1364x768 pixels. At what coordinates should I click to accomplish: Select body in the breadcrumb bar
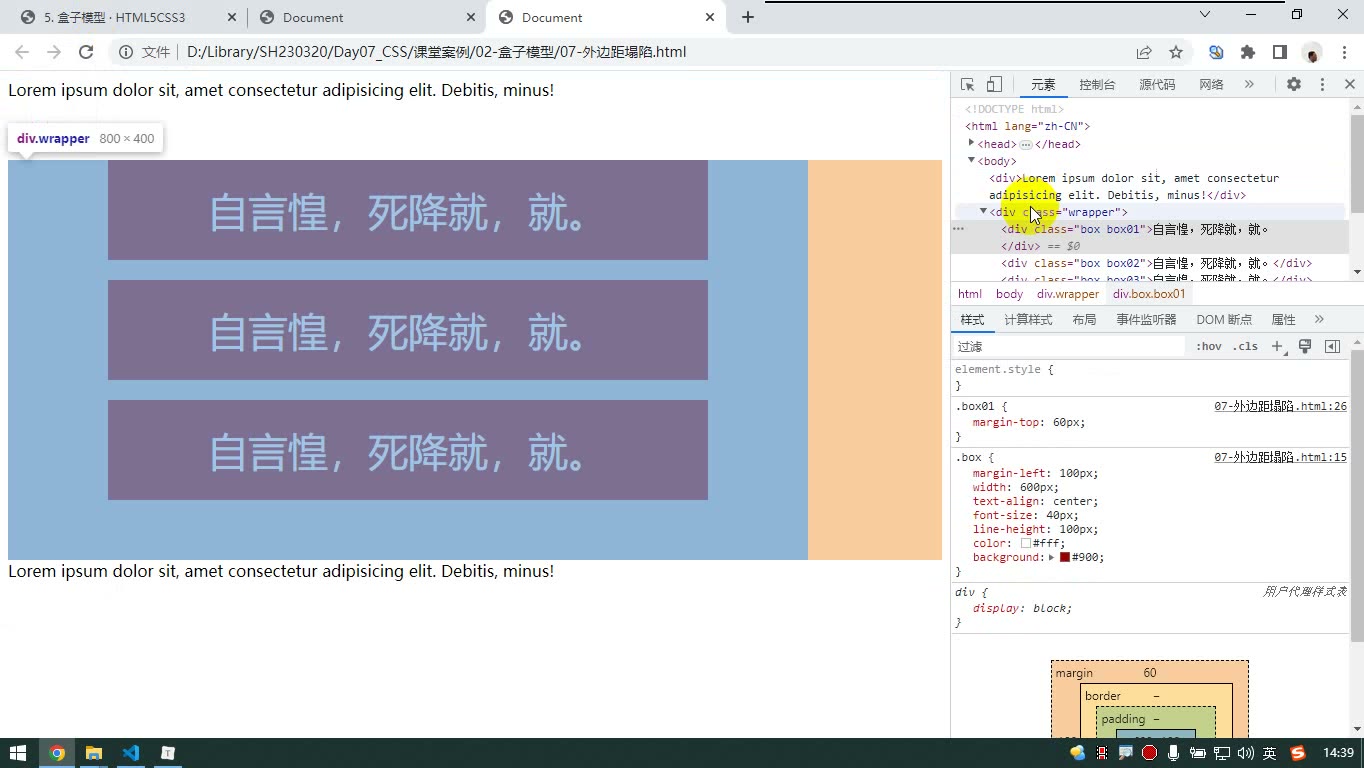(x=1009, y=294)
